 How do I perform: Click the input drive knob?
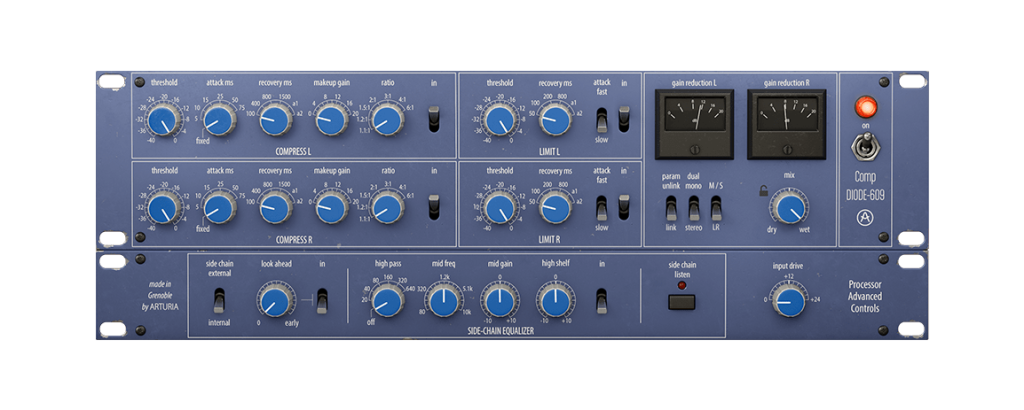790,300
